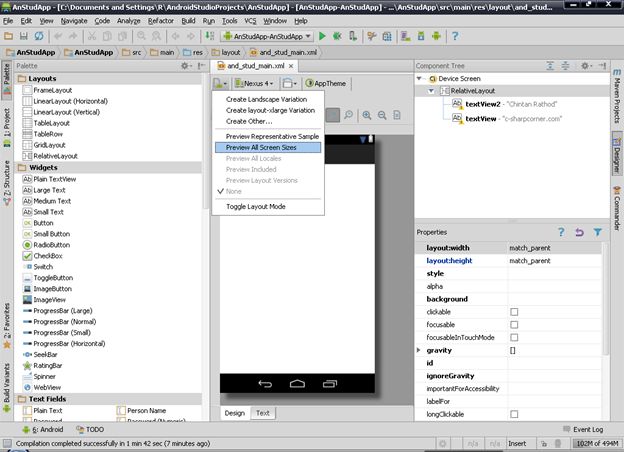
Task: Toggle the focusable checkbox
Action: (514, 325)
